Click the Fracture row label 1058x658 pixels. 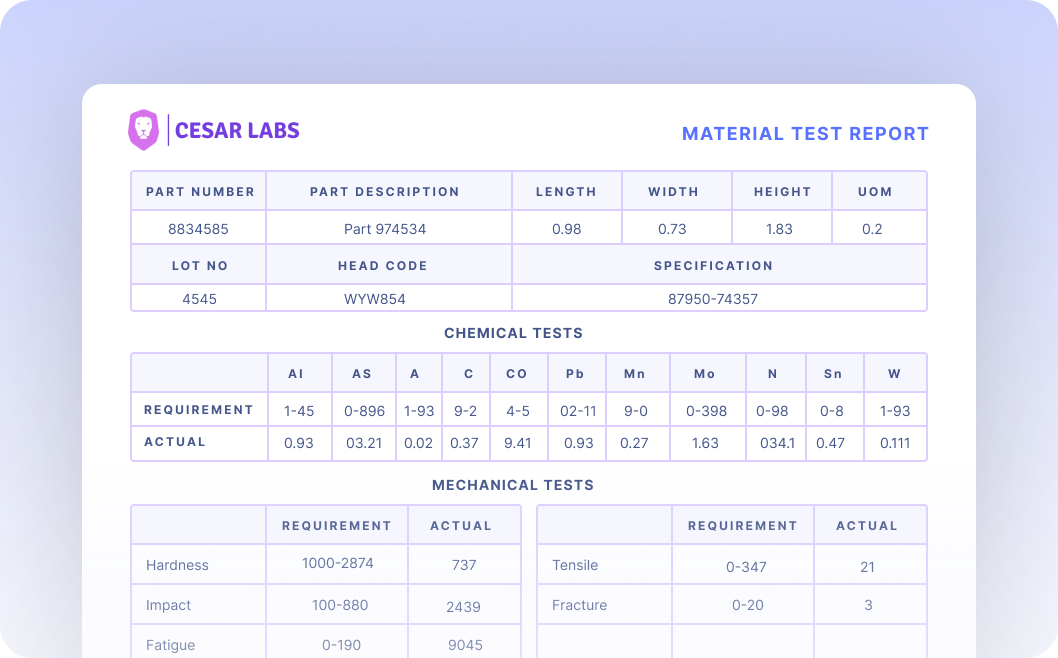point(579,605)
